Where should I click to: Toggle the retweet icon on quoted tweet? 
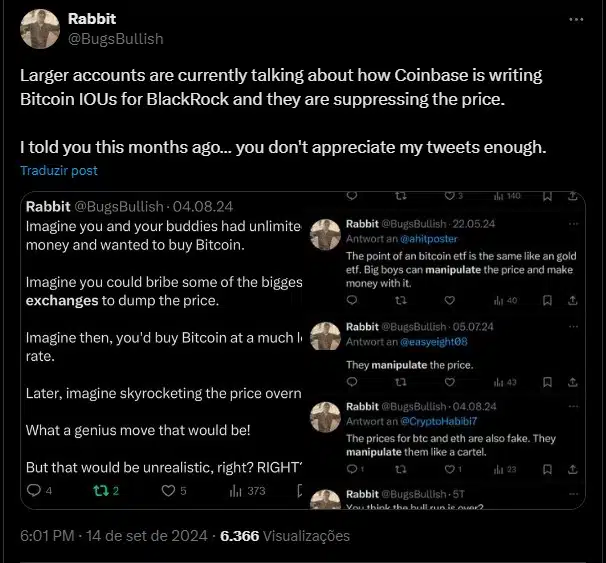tap(99, 490)
